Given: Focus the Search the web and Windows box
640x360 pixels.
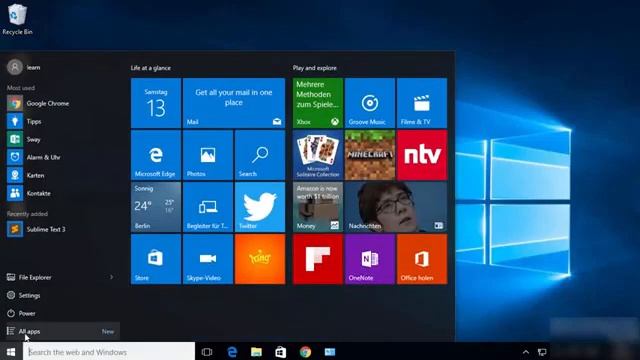Looking at the screenshot, I should tap(109, 351).
